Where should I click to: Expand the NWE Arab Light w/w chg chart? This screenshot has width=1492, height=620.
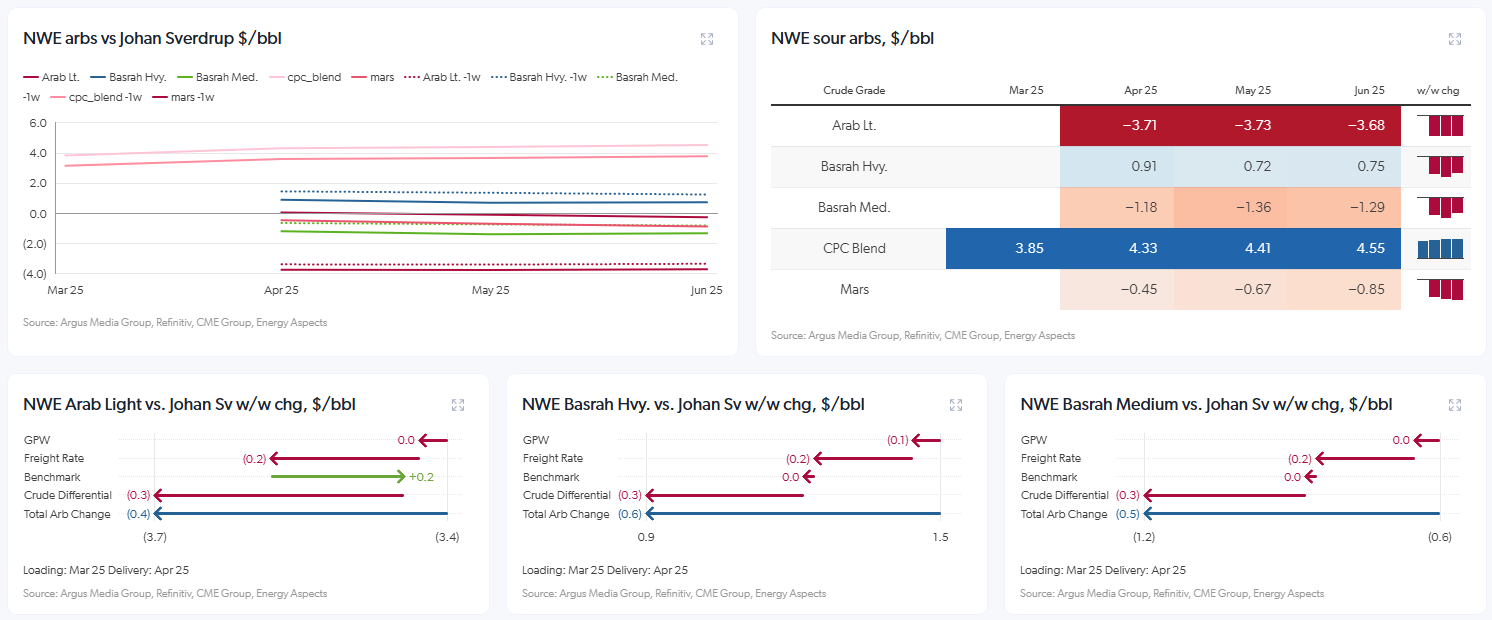click(x=458, y=405)
